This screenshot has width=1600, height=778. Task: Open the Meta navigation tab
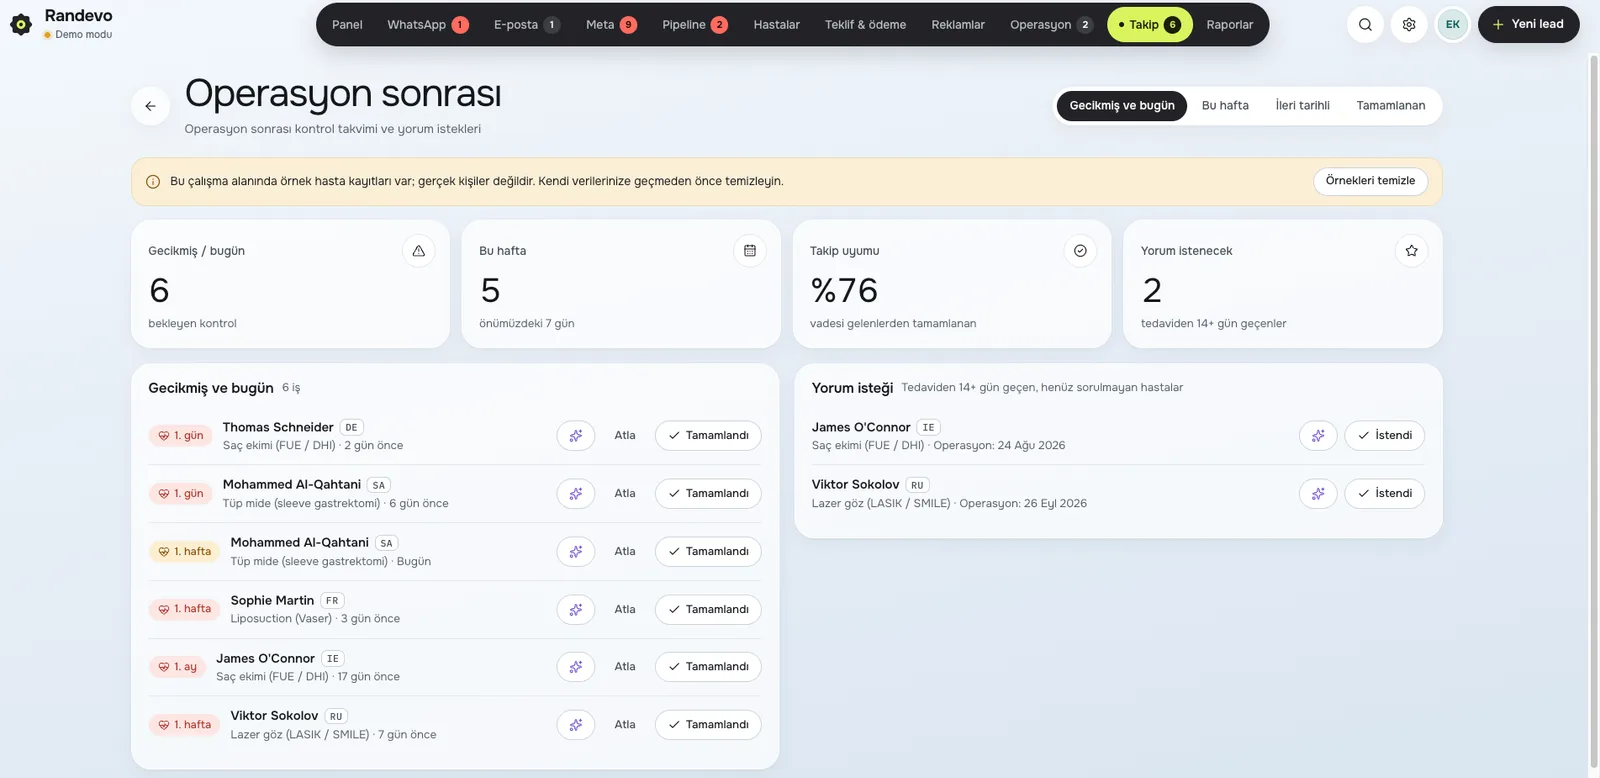(x=611, y=25)
